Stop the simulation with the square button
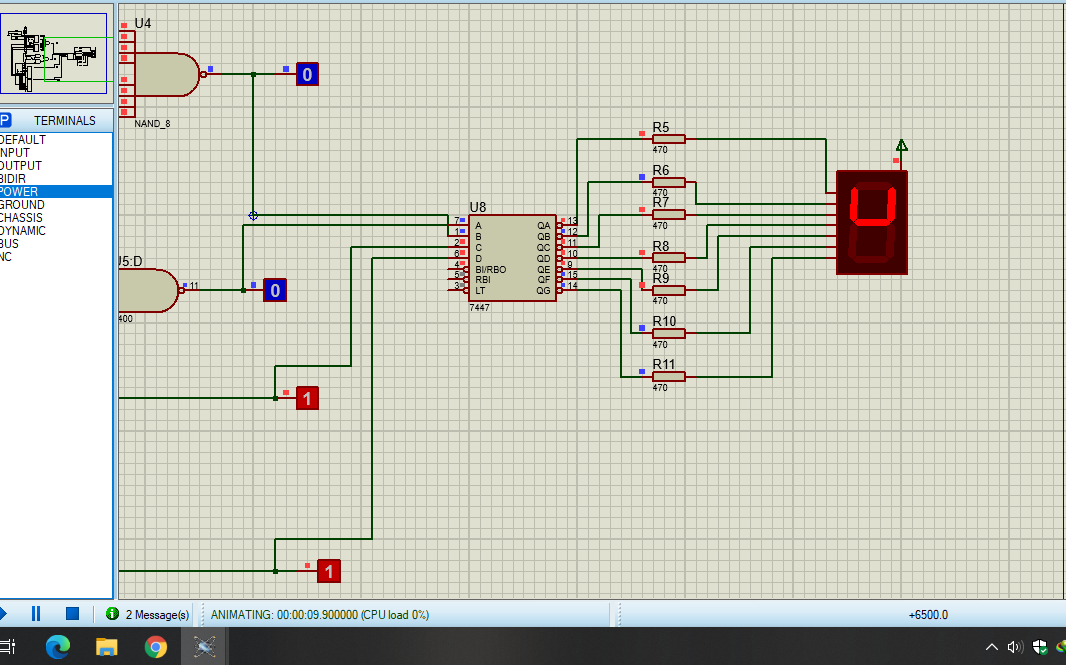Viewport: 1066px width, 665px height. [x=71, y=612]
